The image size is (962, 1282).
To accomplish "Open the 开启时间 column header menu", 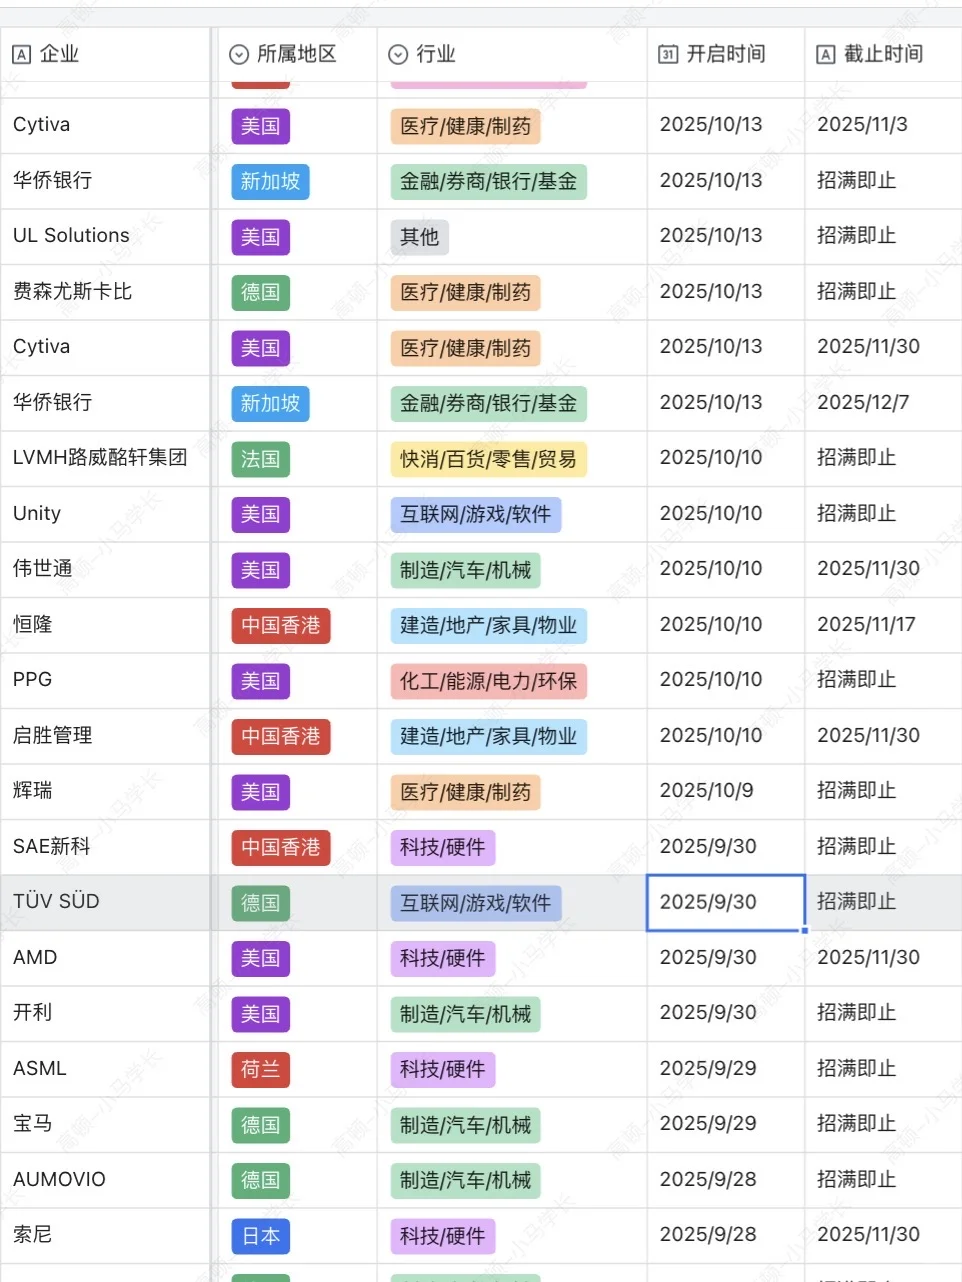I will click(x=726, y=55).
